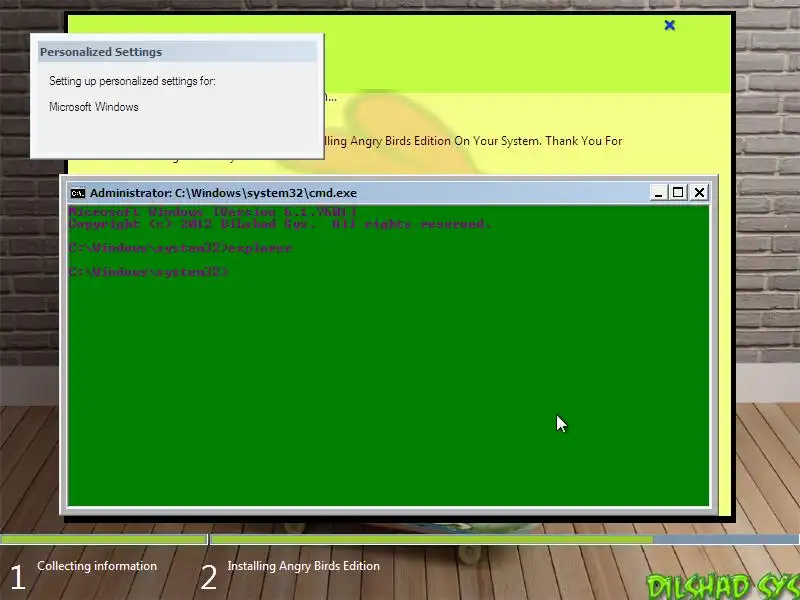Click the Copyright 2012 line in cmd

pyautogui.click(x=280, y=224)
